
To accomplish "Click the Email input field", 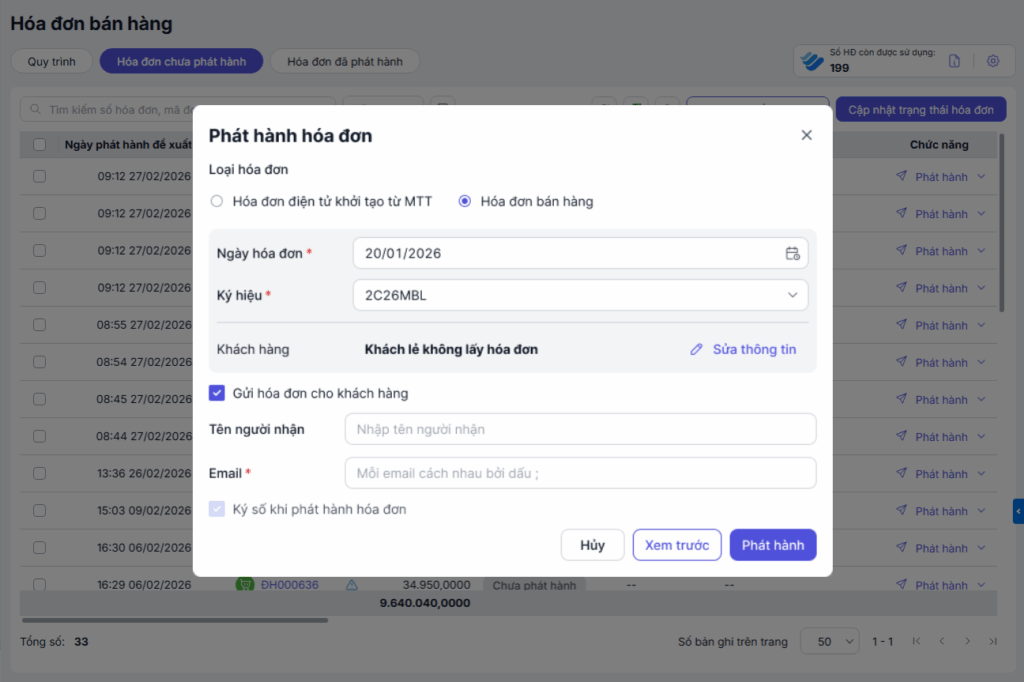I will 580,473.
